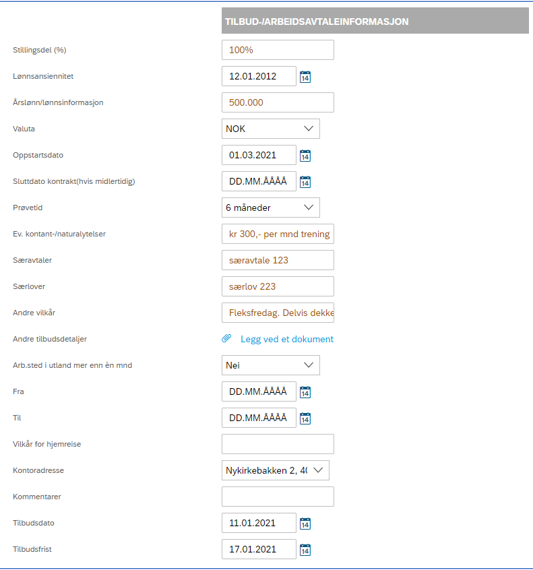Click the Stillingsdel 100% field
This screenshot has height=570, width=533.
coord(278,50)
